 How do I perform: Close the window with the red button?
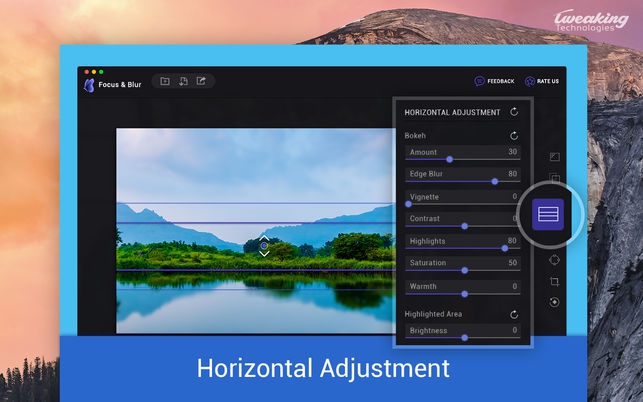coord(87,72)
